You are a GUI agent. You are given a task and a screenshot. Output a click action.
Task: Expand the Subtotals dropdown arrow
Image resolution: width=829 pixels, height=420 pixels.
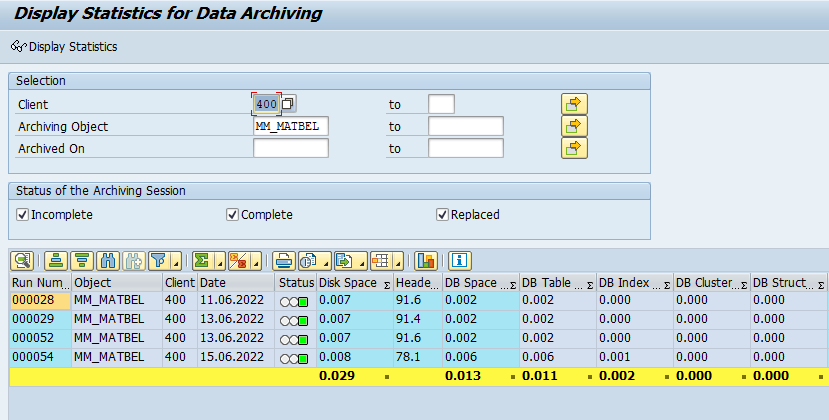(x=256, y=261)
